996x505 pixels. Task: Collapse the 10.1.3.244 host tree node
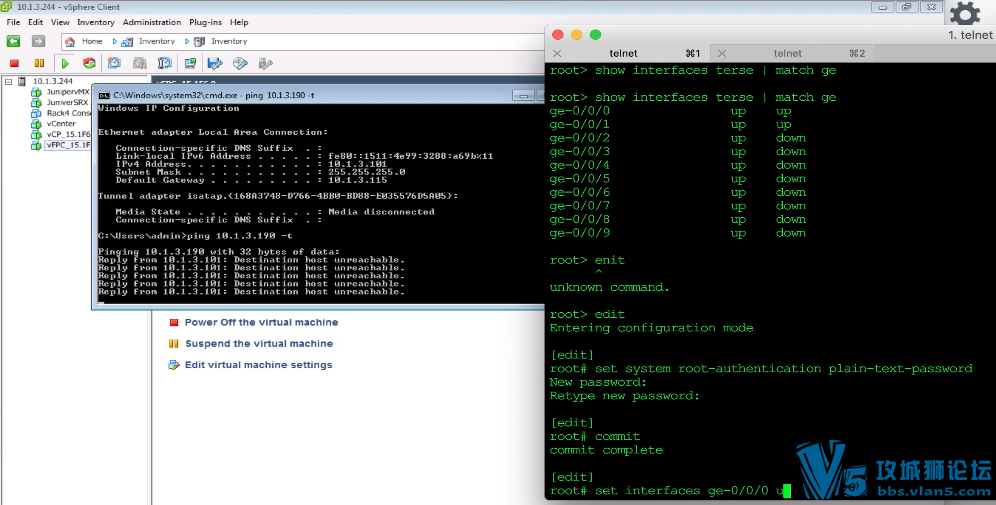point(8,81)
